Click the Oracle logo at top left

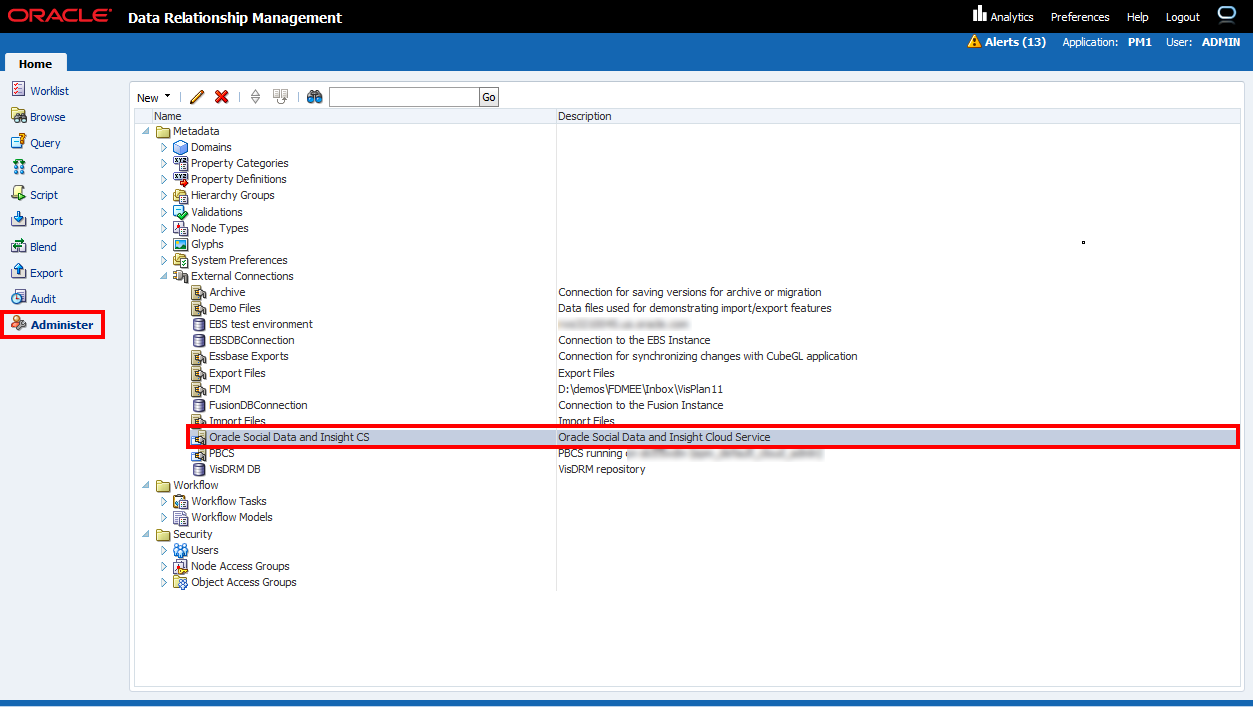click(x=60, y=16)
